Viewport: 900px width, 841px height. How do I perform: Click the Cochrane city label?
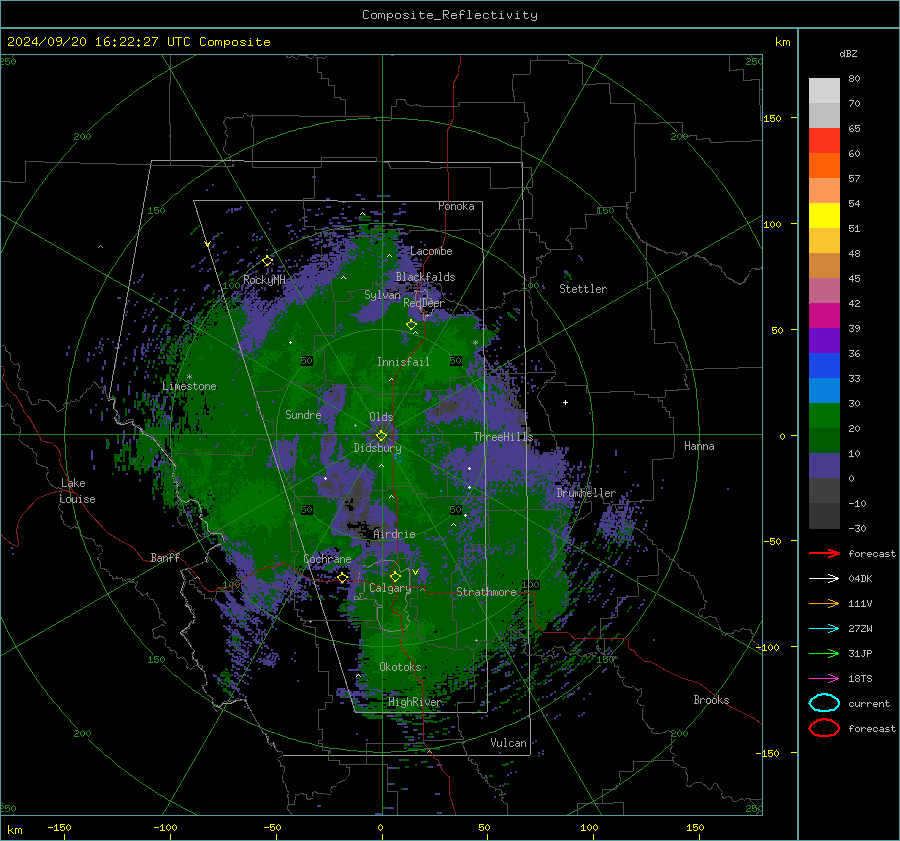[327, 559]
